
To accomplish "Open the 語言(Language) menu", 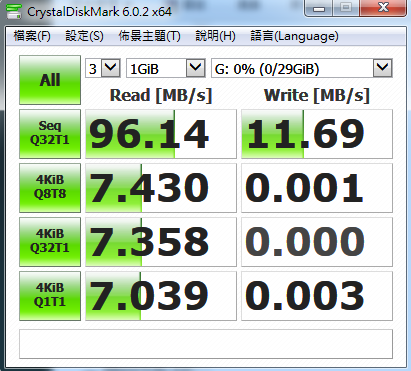I will [294, 36].
